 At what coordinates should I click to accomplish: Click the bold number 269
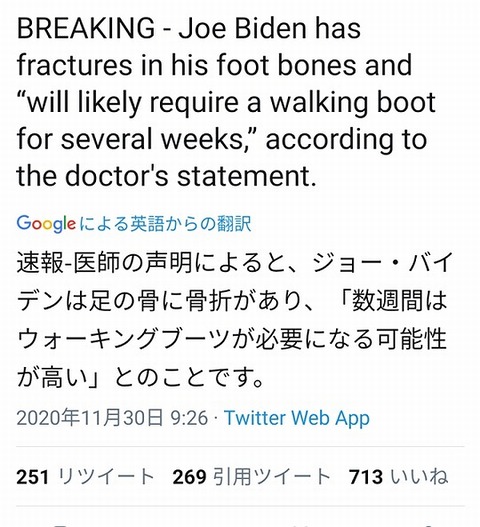tap(190, 477)
